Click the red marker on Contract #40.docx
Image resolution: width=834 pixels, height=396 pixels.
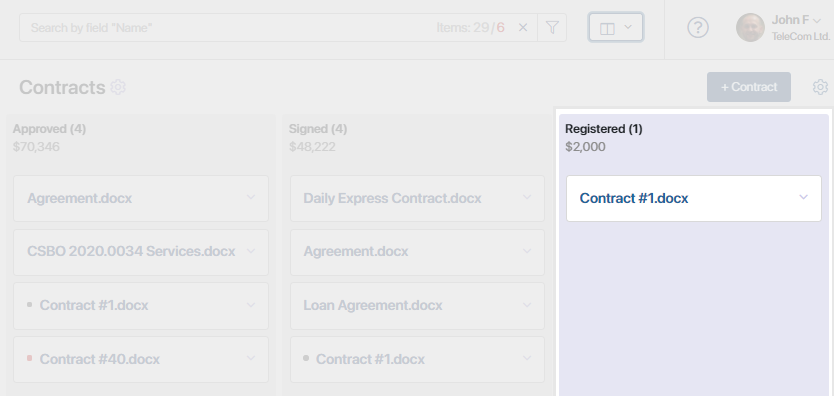click(30, 359)
